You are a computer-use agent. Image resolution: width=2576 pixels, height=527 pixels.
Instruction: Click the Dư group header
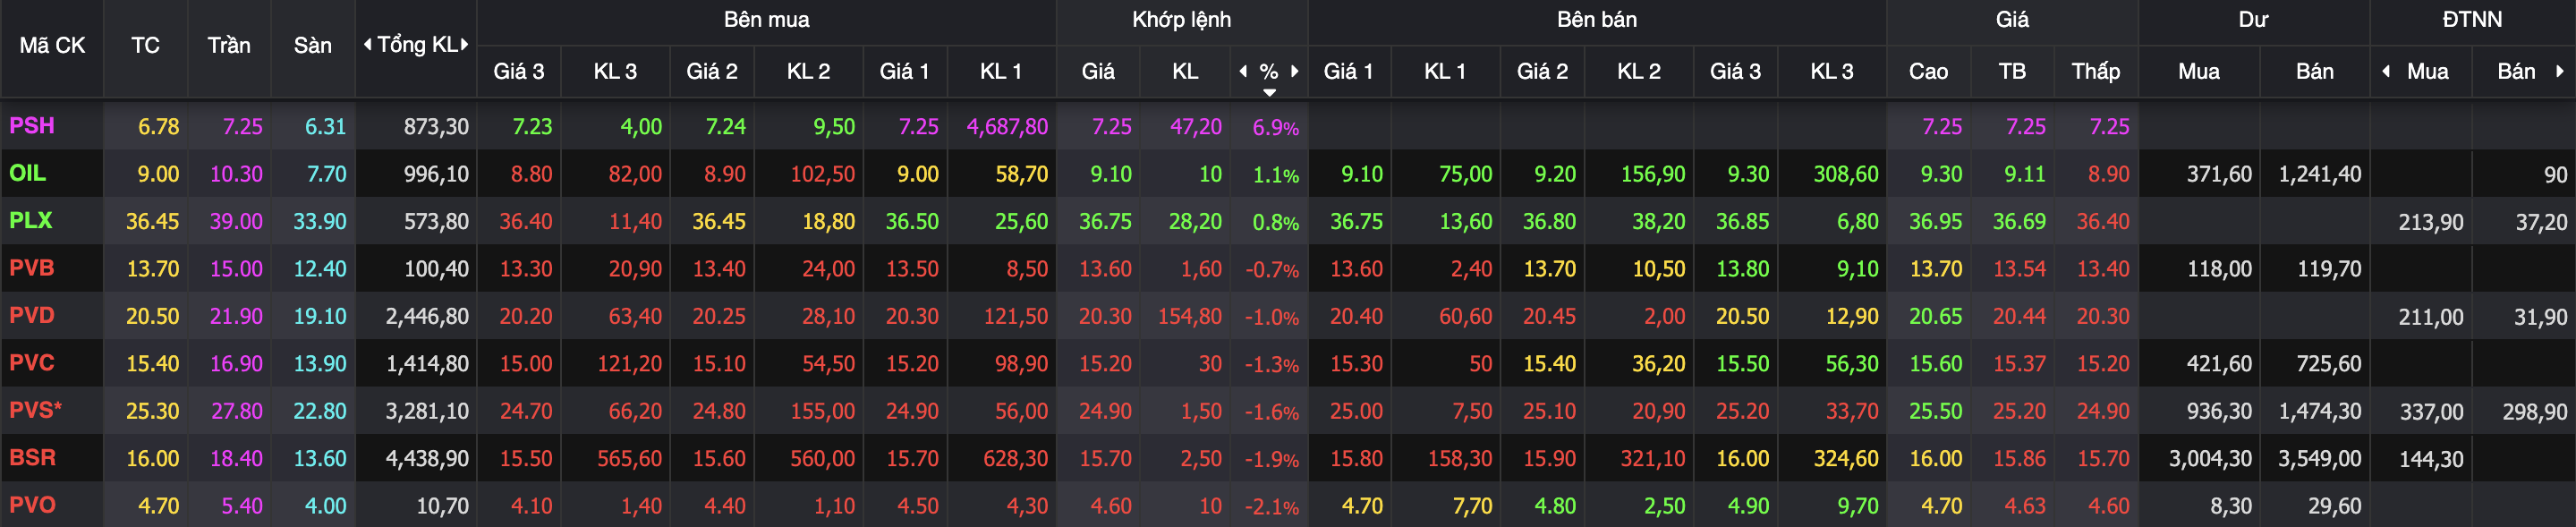pos(2254,19)
